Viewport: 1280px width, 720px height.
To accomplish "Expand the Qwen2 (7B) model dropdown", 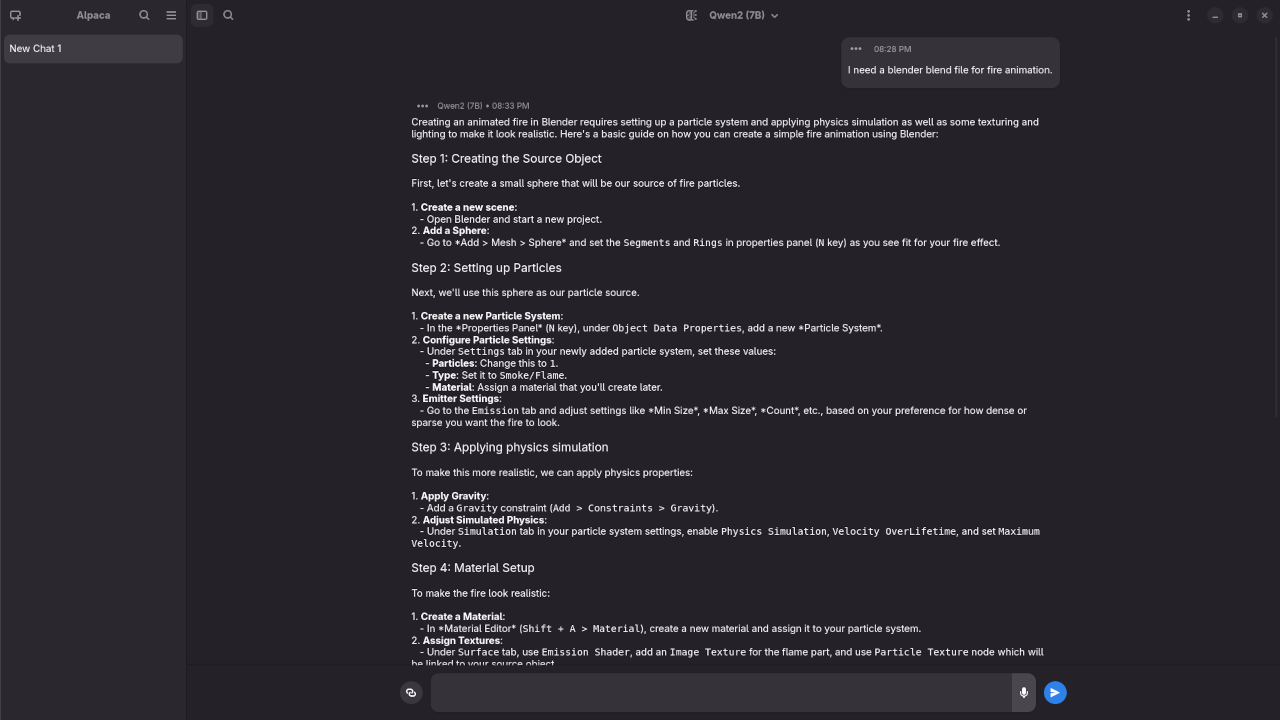I will (x=743, y=15).
